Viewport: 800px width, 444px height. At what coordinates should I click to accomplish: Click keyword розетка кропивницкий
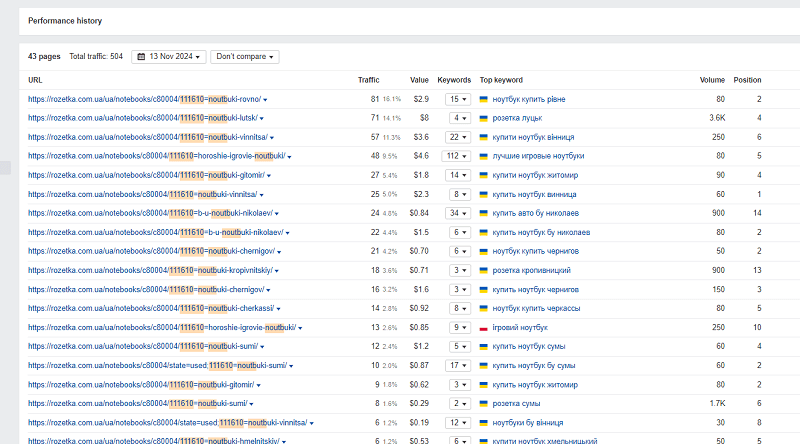coord(532,270)
